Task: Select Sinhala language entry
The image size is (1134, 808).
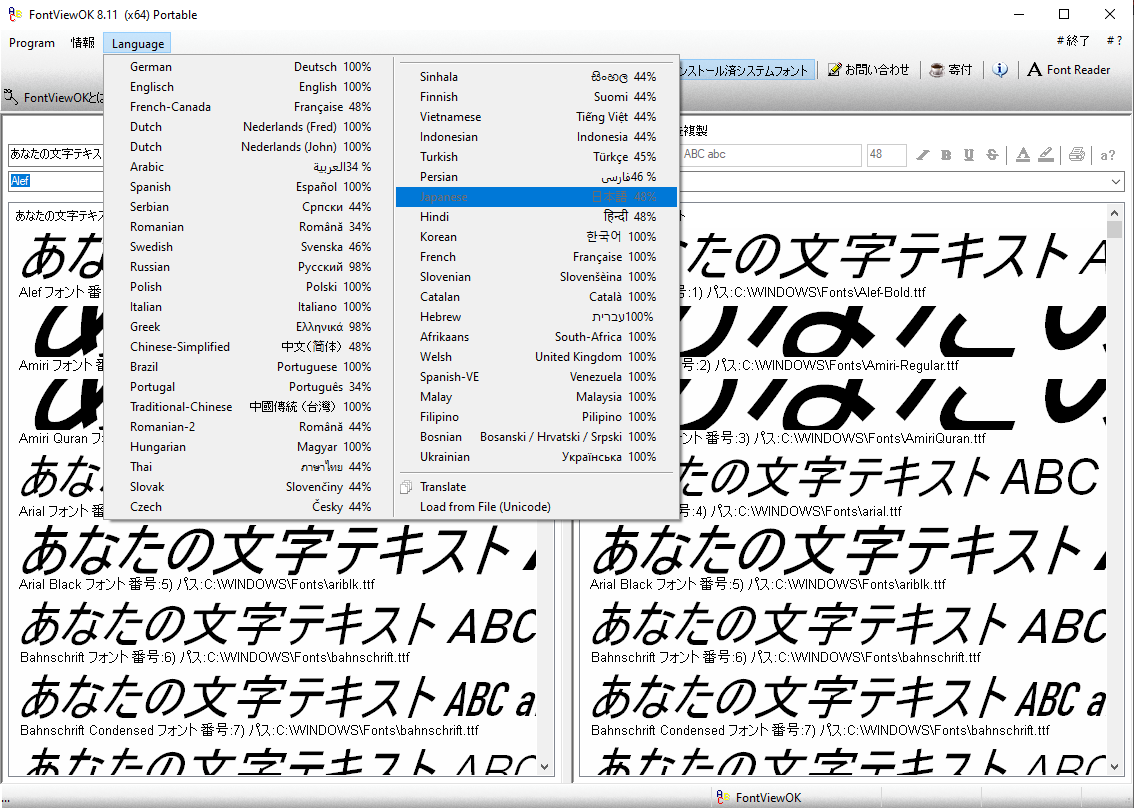Action: 537,77
